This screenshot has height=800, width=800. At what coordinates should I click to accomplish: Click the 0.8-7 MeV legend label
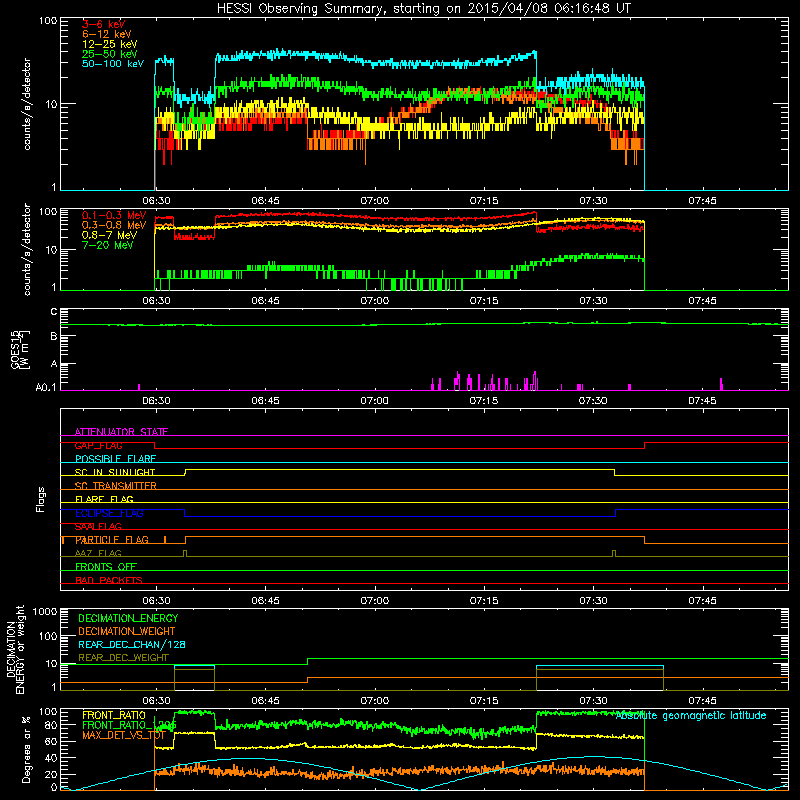tap(109, 235)
